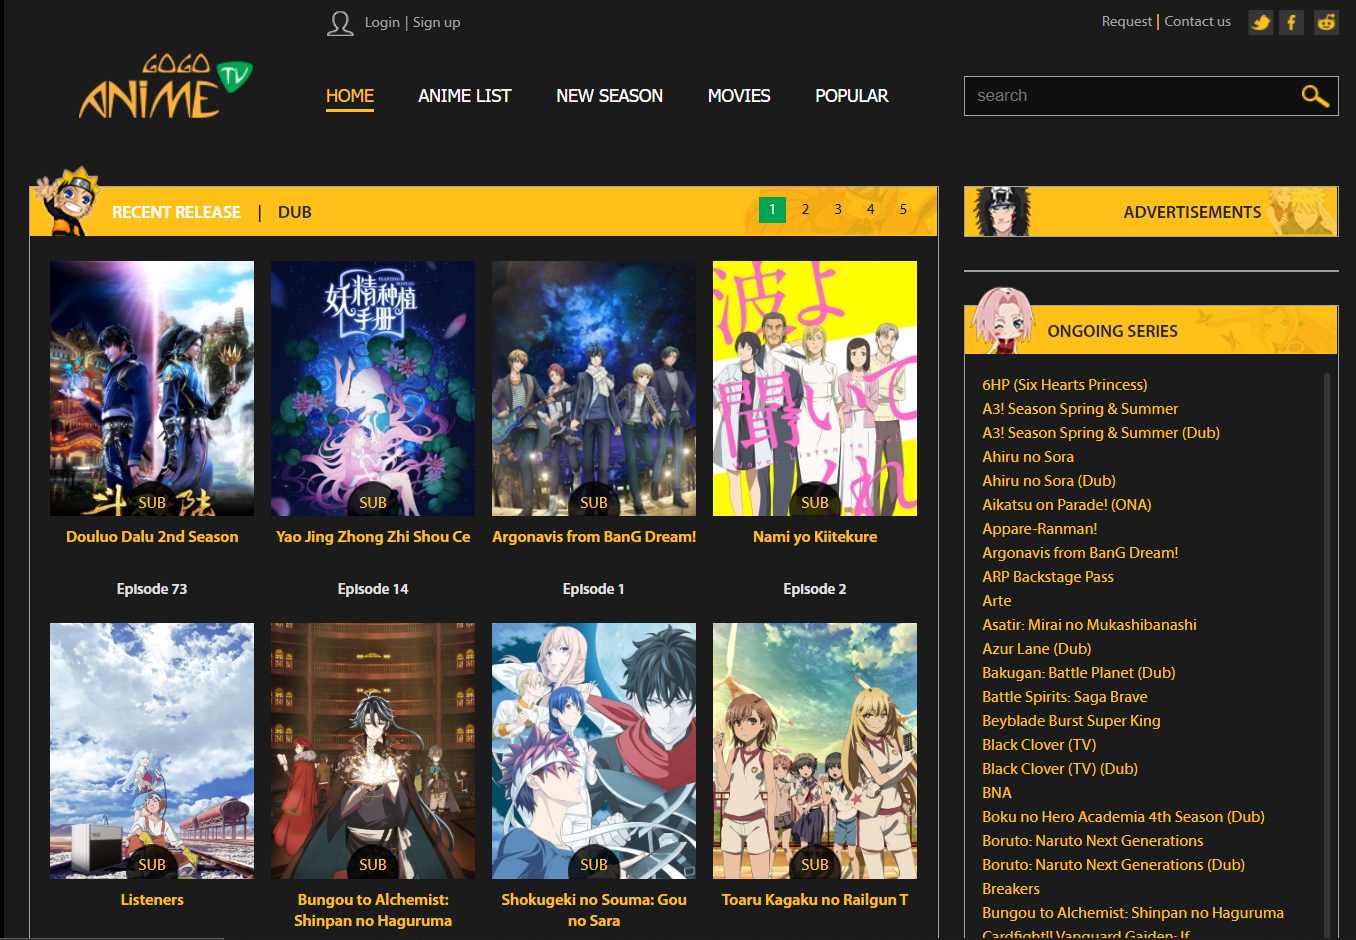Screen dimensions: 1356x940
Task: Click the Douluo Dalu 2nd Season title
Action: coord(152,537)
